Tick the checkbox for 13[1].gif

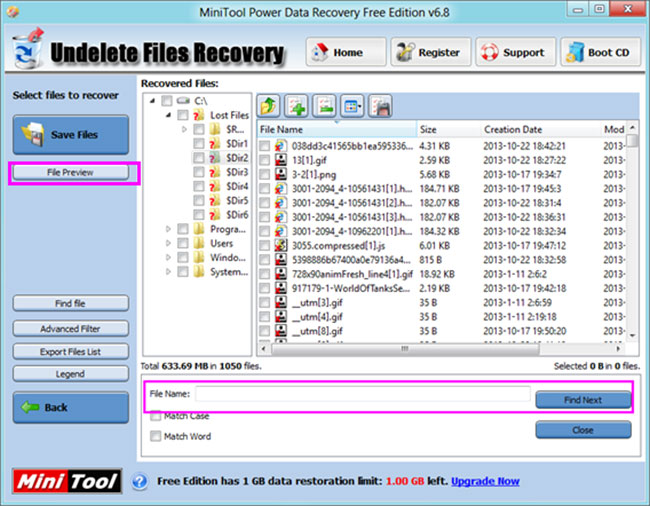pyautogui.click(x=264, y=160)
